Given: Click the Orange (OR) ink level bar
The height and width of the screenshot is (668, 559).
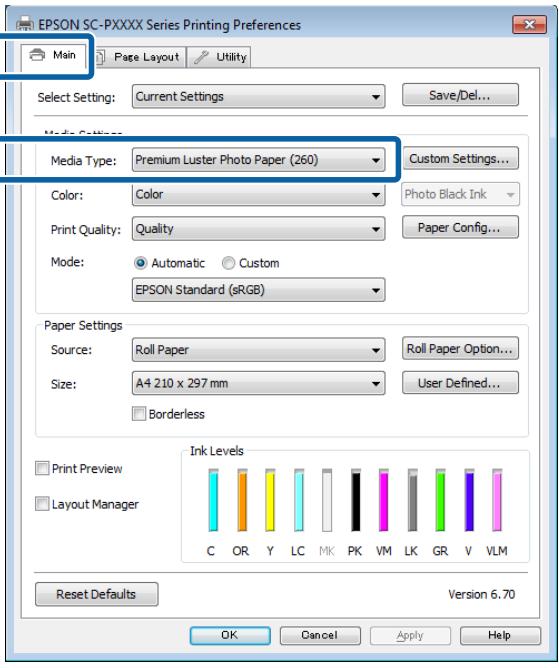Looking at the screenshot, I should (242, 500).
